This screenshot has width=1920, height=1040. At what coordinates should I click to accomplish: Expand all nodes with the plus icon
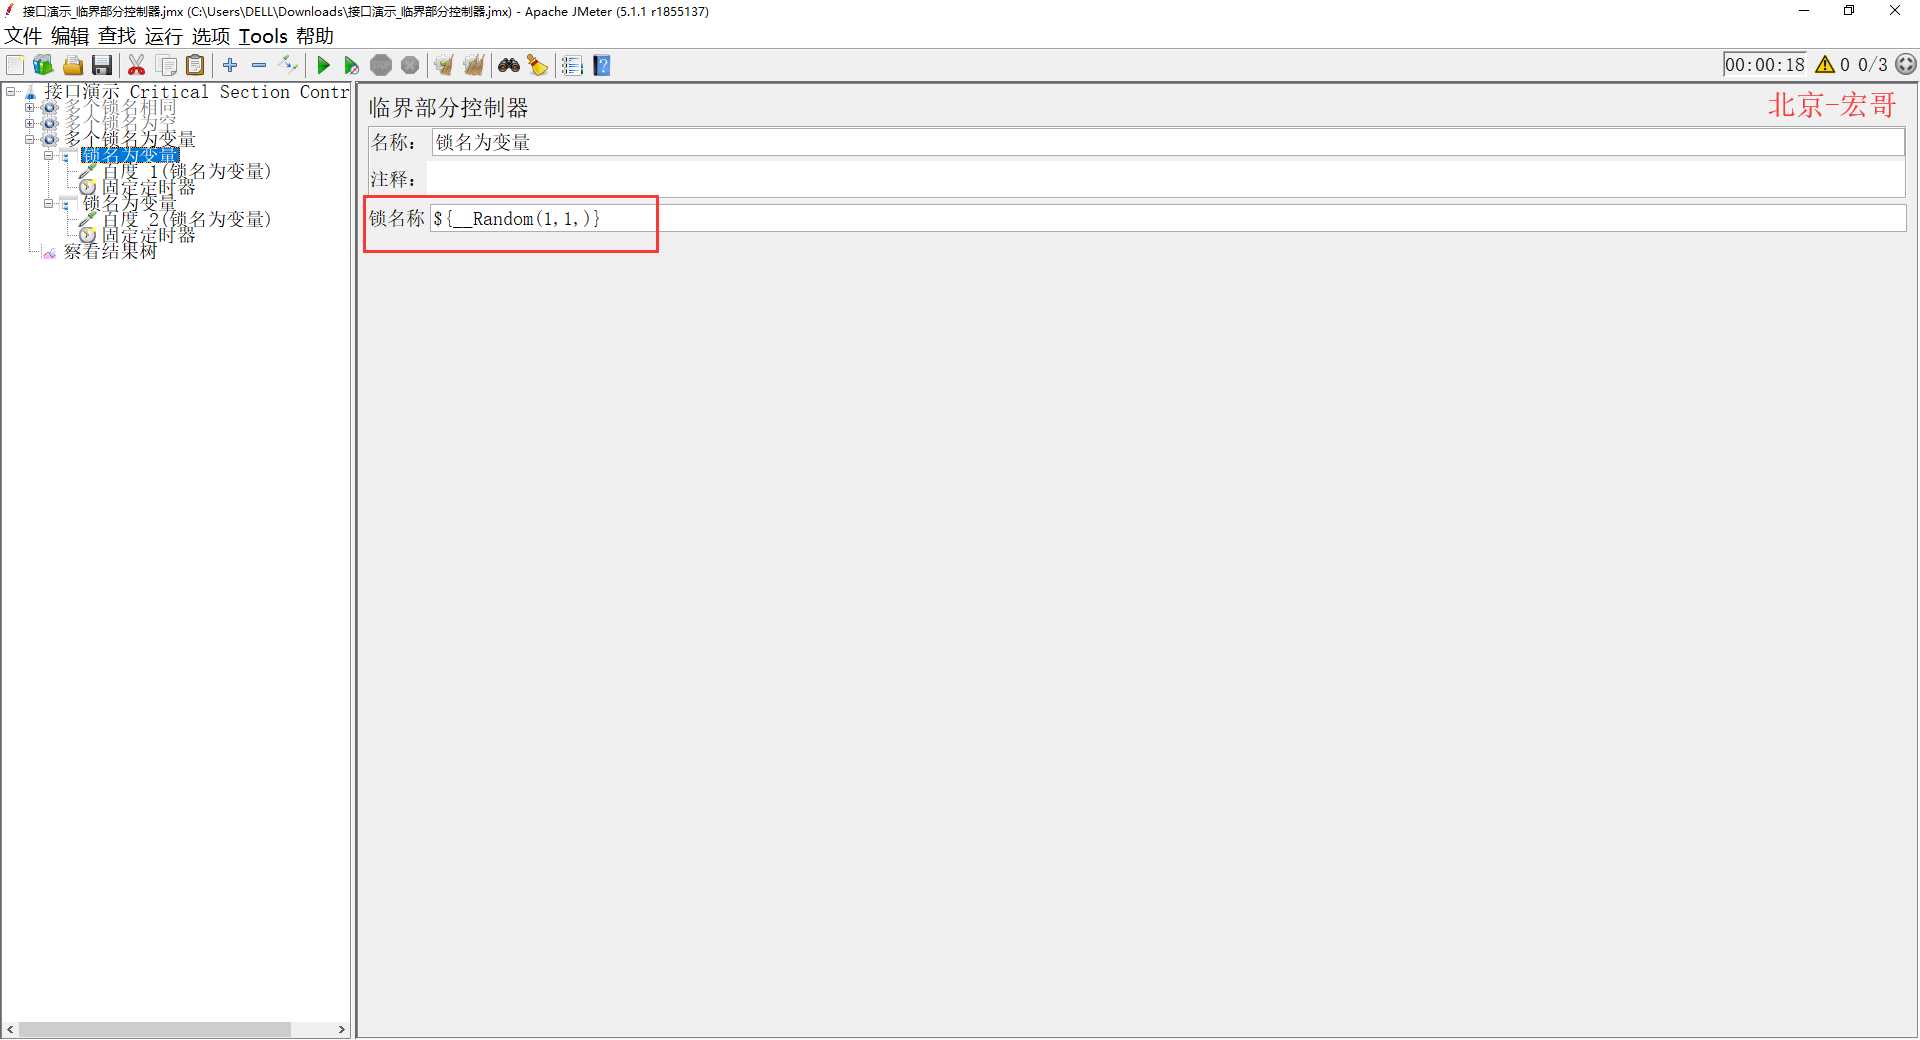(x=230, y=65)
